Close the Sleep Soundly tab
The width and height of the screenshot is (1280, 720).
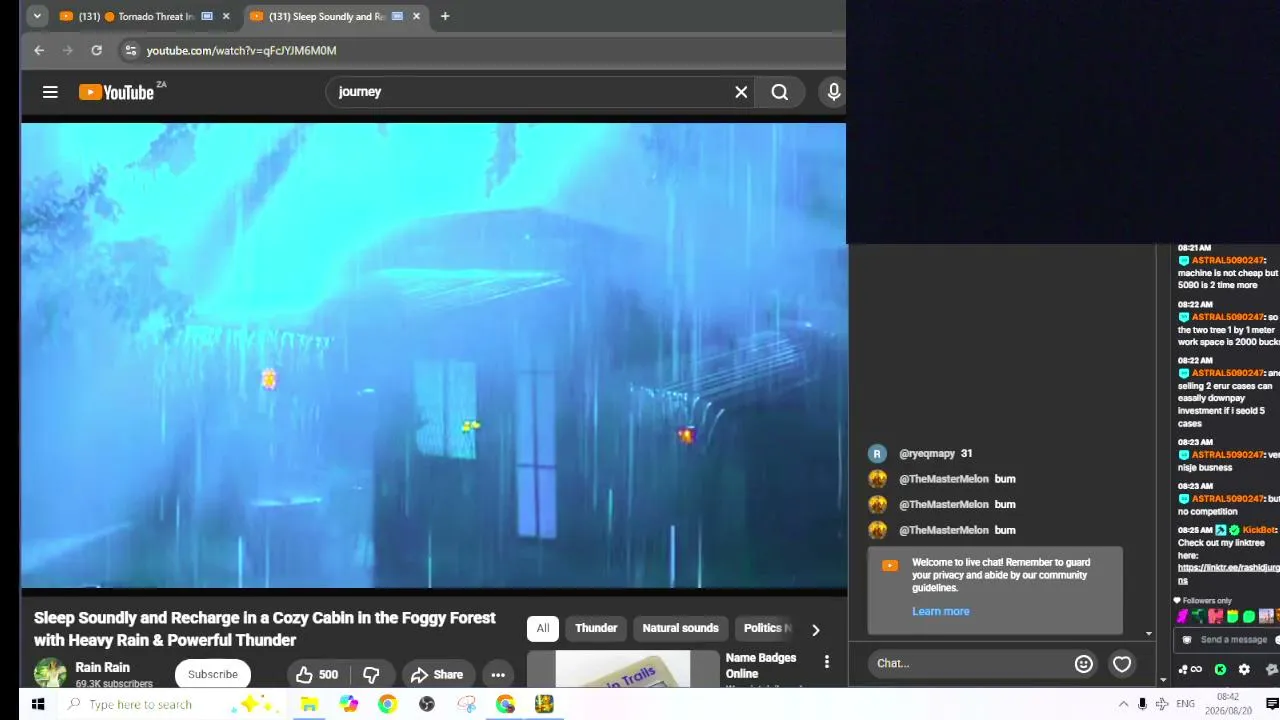coord(416,16)
